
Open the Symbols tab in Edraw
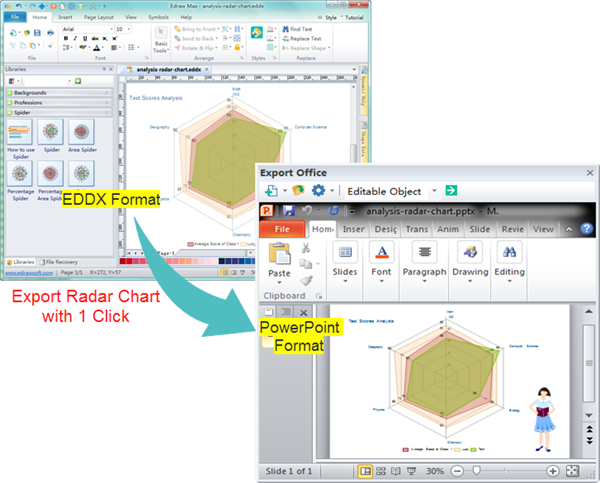(158, 17)
